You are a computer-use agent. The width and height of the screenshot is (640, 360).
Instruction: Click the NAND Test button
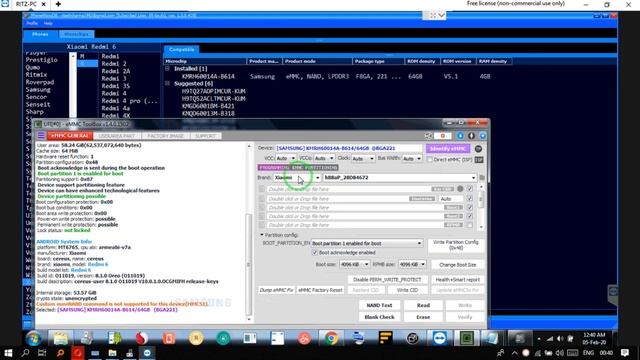tap(379, 305)
